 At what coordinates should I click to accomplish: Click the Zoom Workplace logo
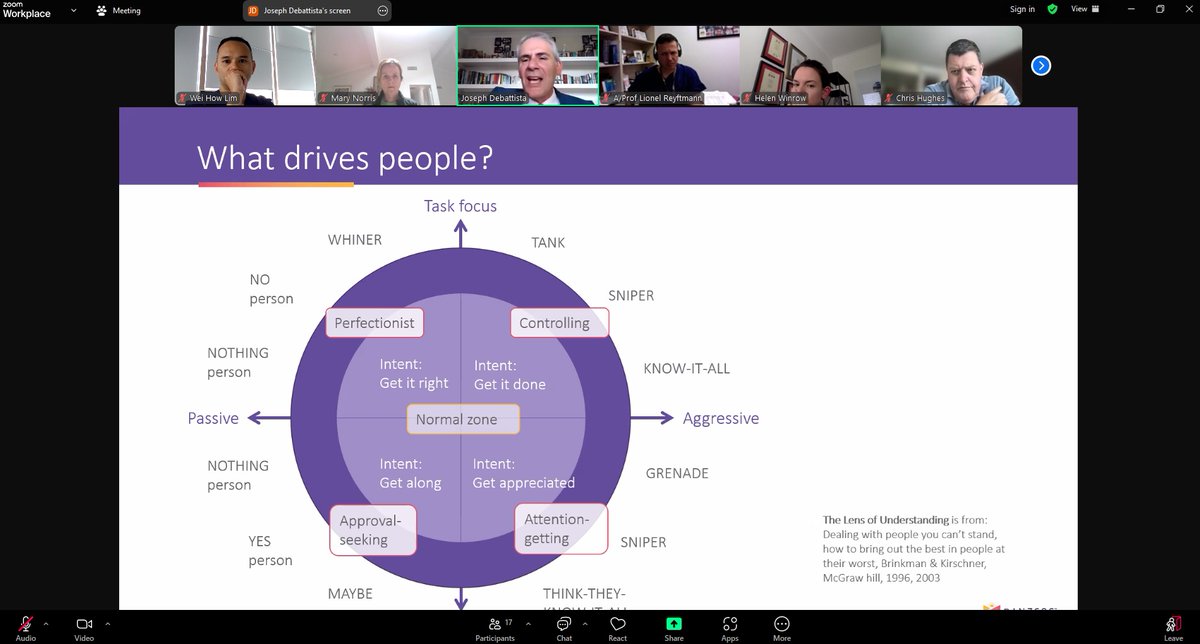pos(26,10)
